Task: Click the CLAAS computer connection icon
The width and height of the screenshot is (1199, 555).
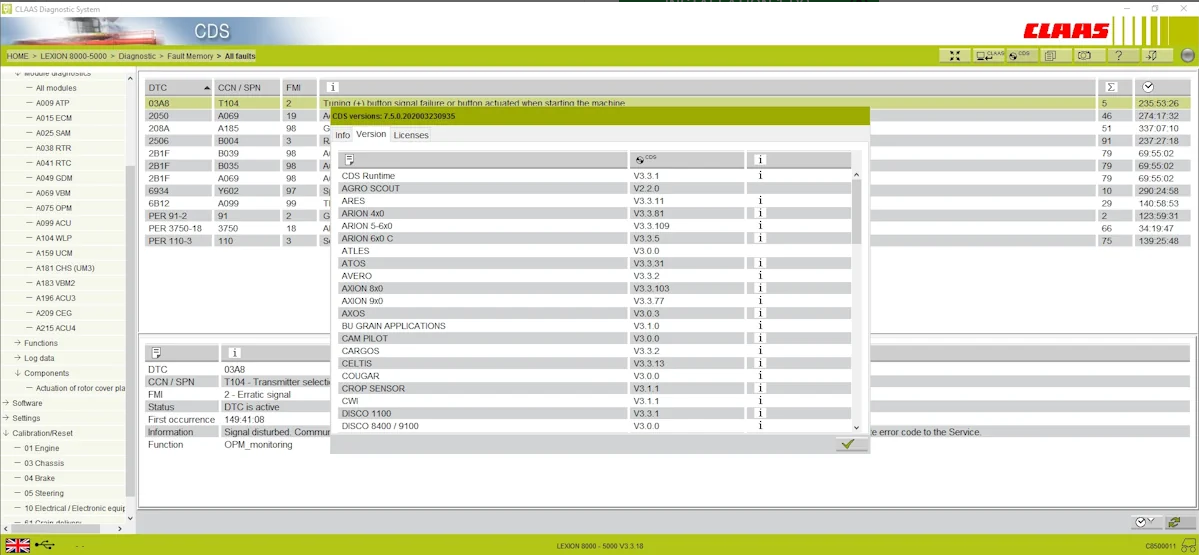Action: (990, 56)
